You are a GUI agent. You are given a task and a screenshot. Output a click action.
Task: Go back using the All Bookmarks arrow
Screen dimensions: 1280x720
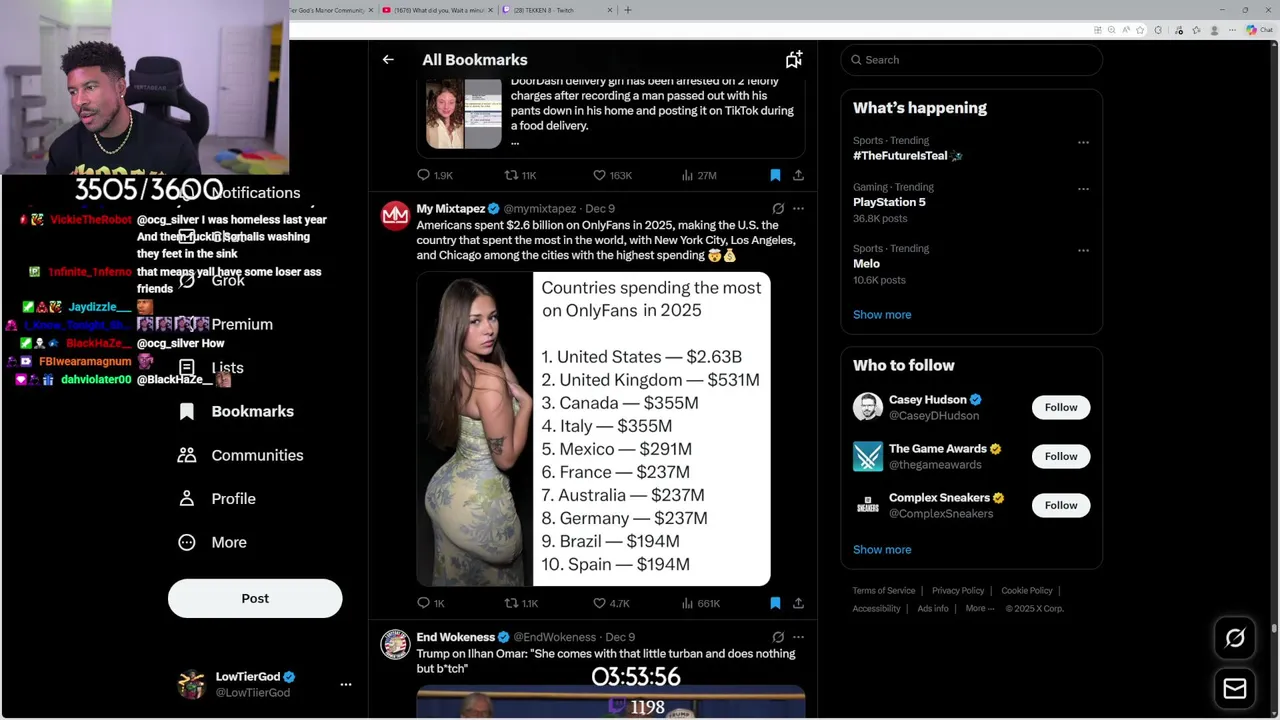click(x=388, y=60)
